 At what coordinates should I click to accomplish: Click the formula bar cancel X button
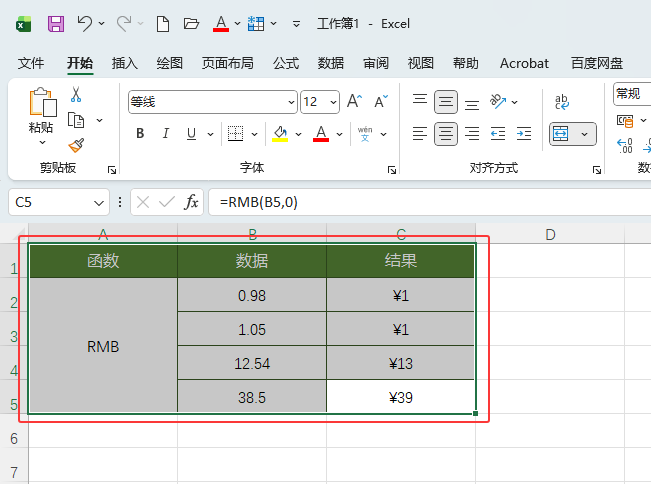143,202
